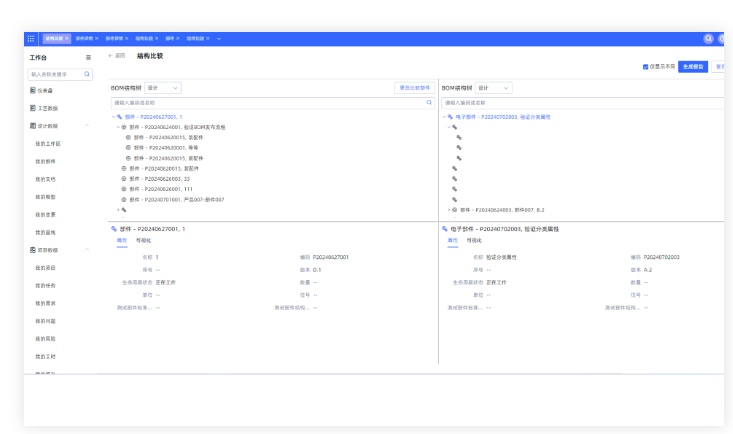Viewport: 733px width, 434px height.
Task: Open 我的风险 in the sidebar
Action: pos(45,339)
